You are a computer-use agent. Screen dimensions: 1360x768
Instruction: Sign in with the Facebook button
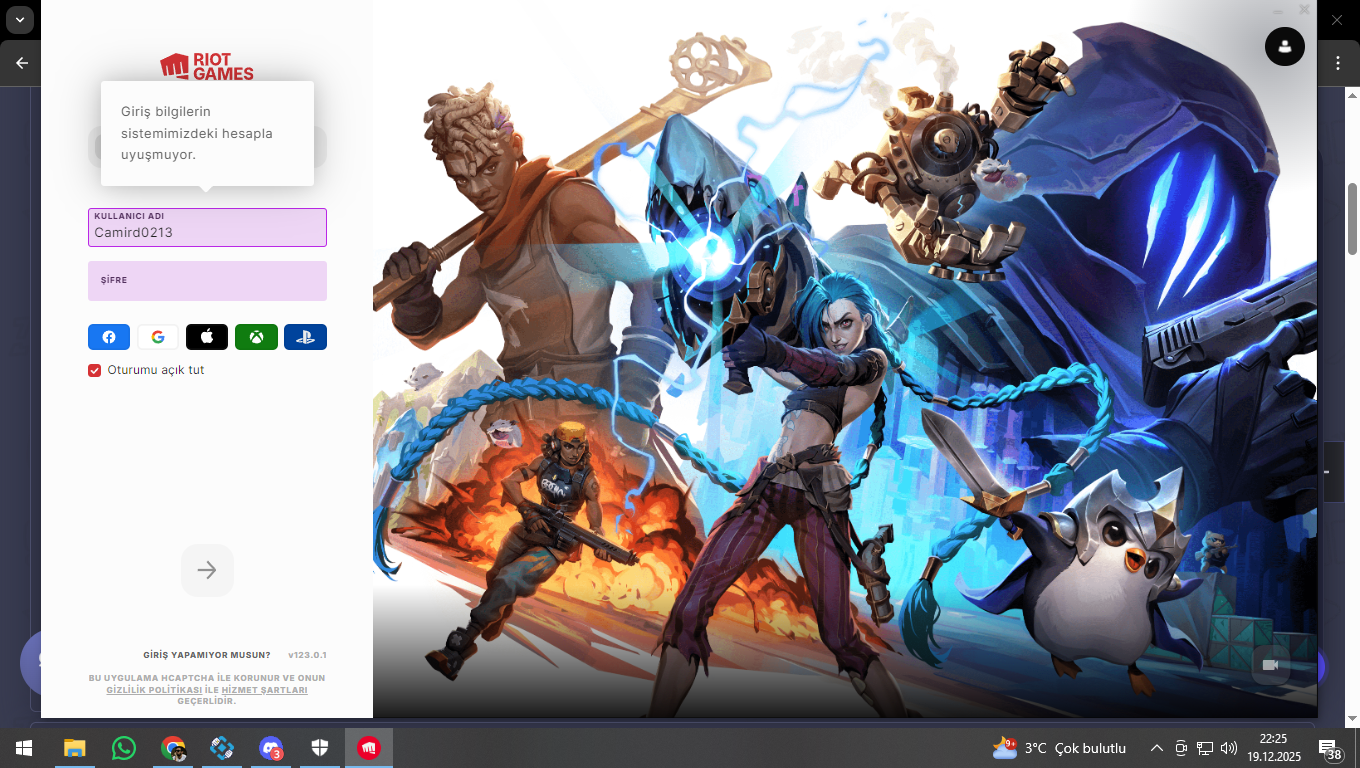pyautogui.click(x=109, y=337)
